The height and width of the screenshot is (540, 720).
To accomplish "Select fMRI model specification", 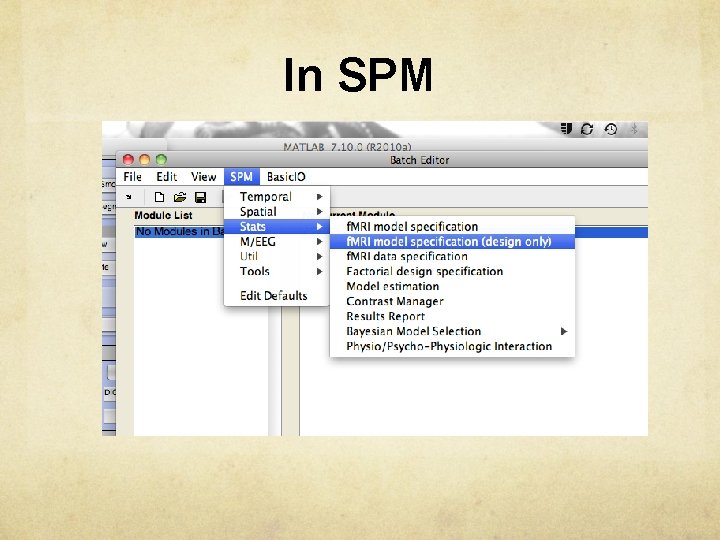I will click(x=452, y=226).
